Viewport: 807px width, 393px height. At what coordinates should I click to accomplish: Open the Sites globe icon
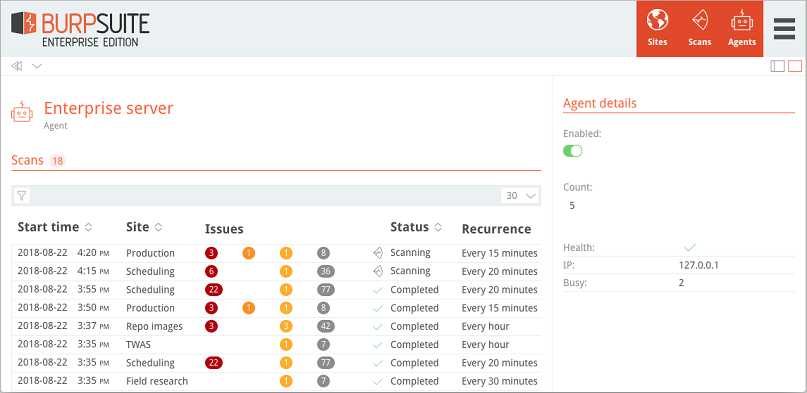point(657,21)
